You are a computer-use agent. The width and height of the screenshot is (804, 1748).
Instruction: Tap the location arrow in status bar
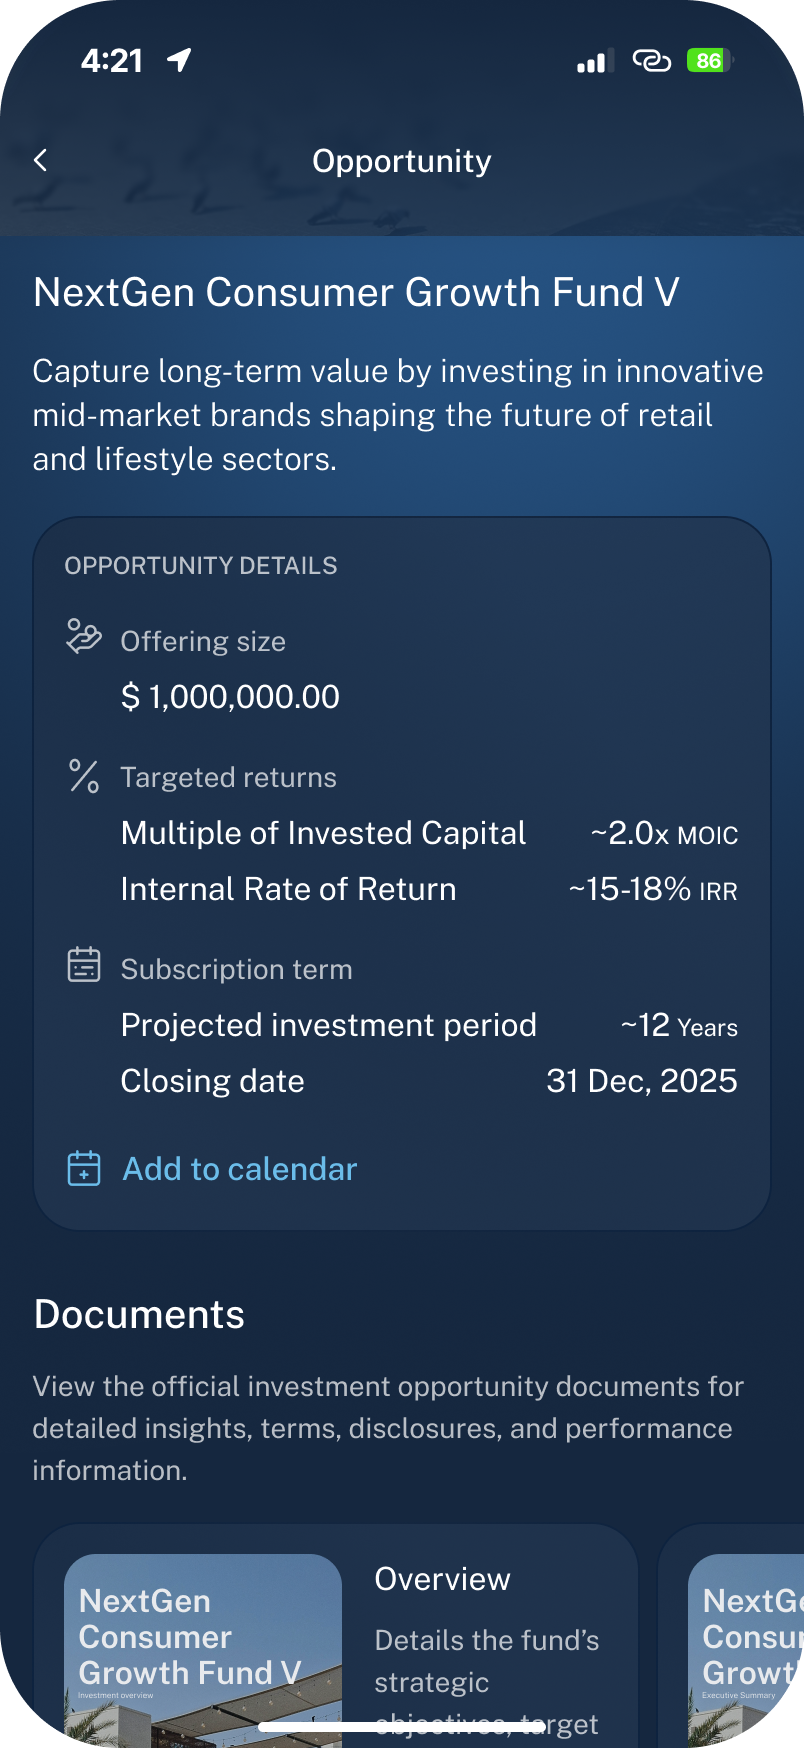pos(180,60)
